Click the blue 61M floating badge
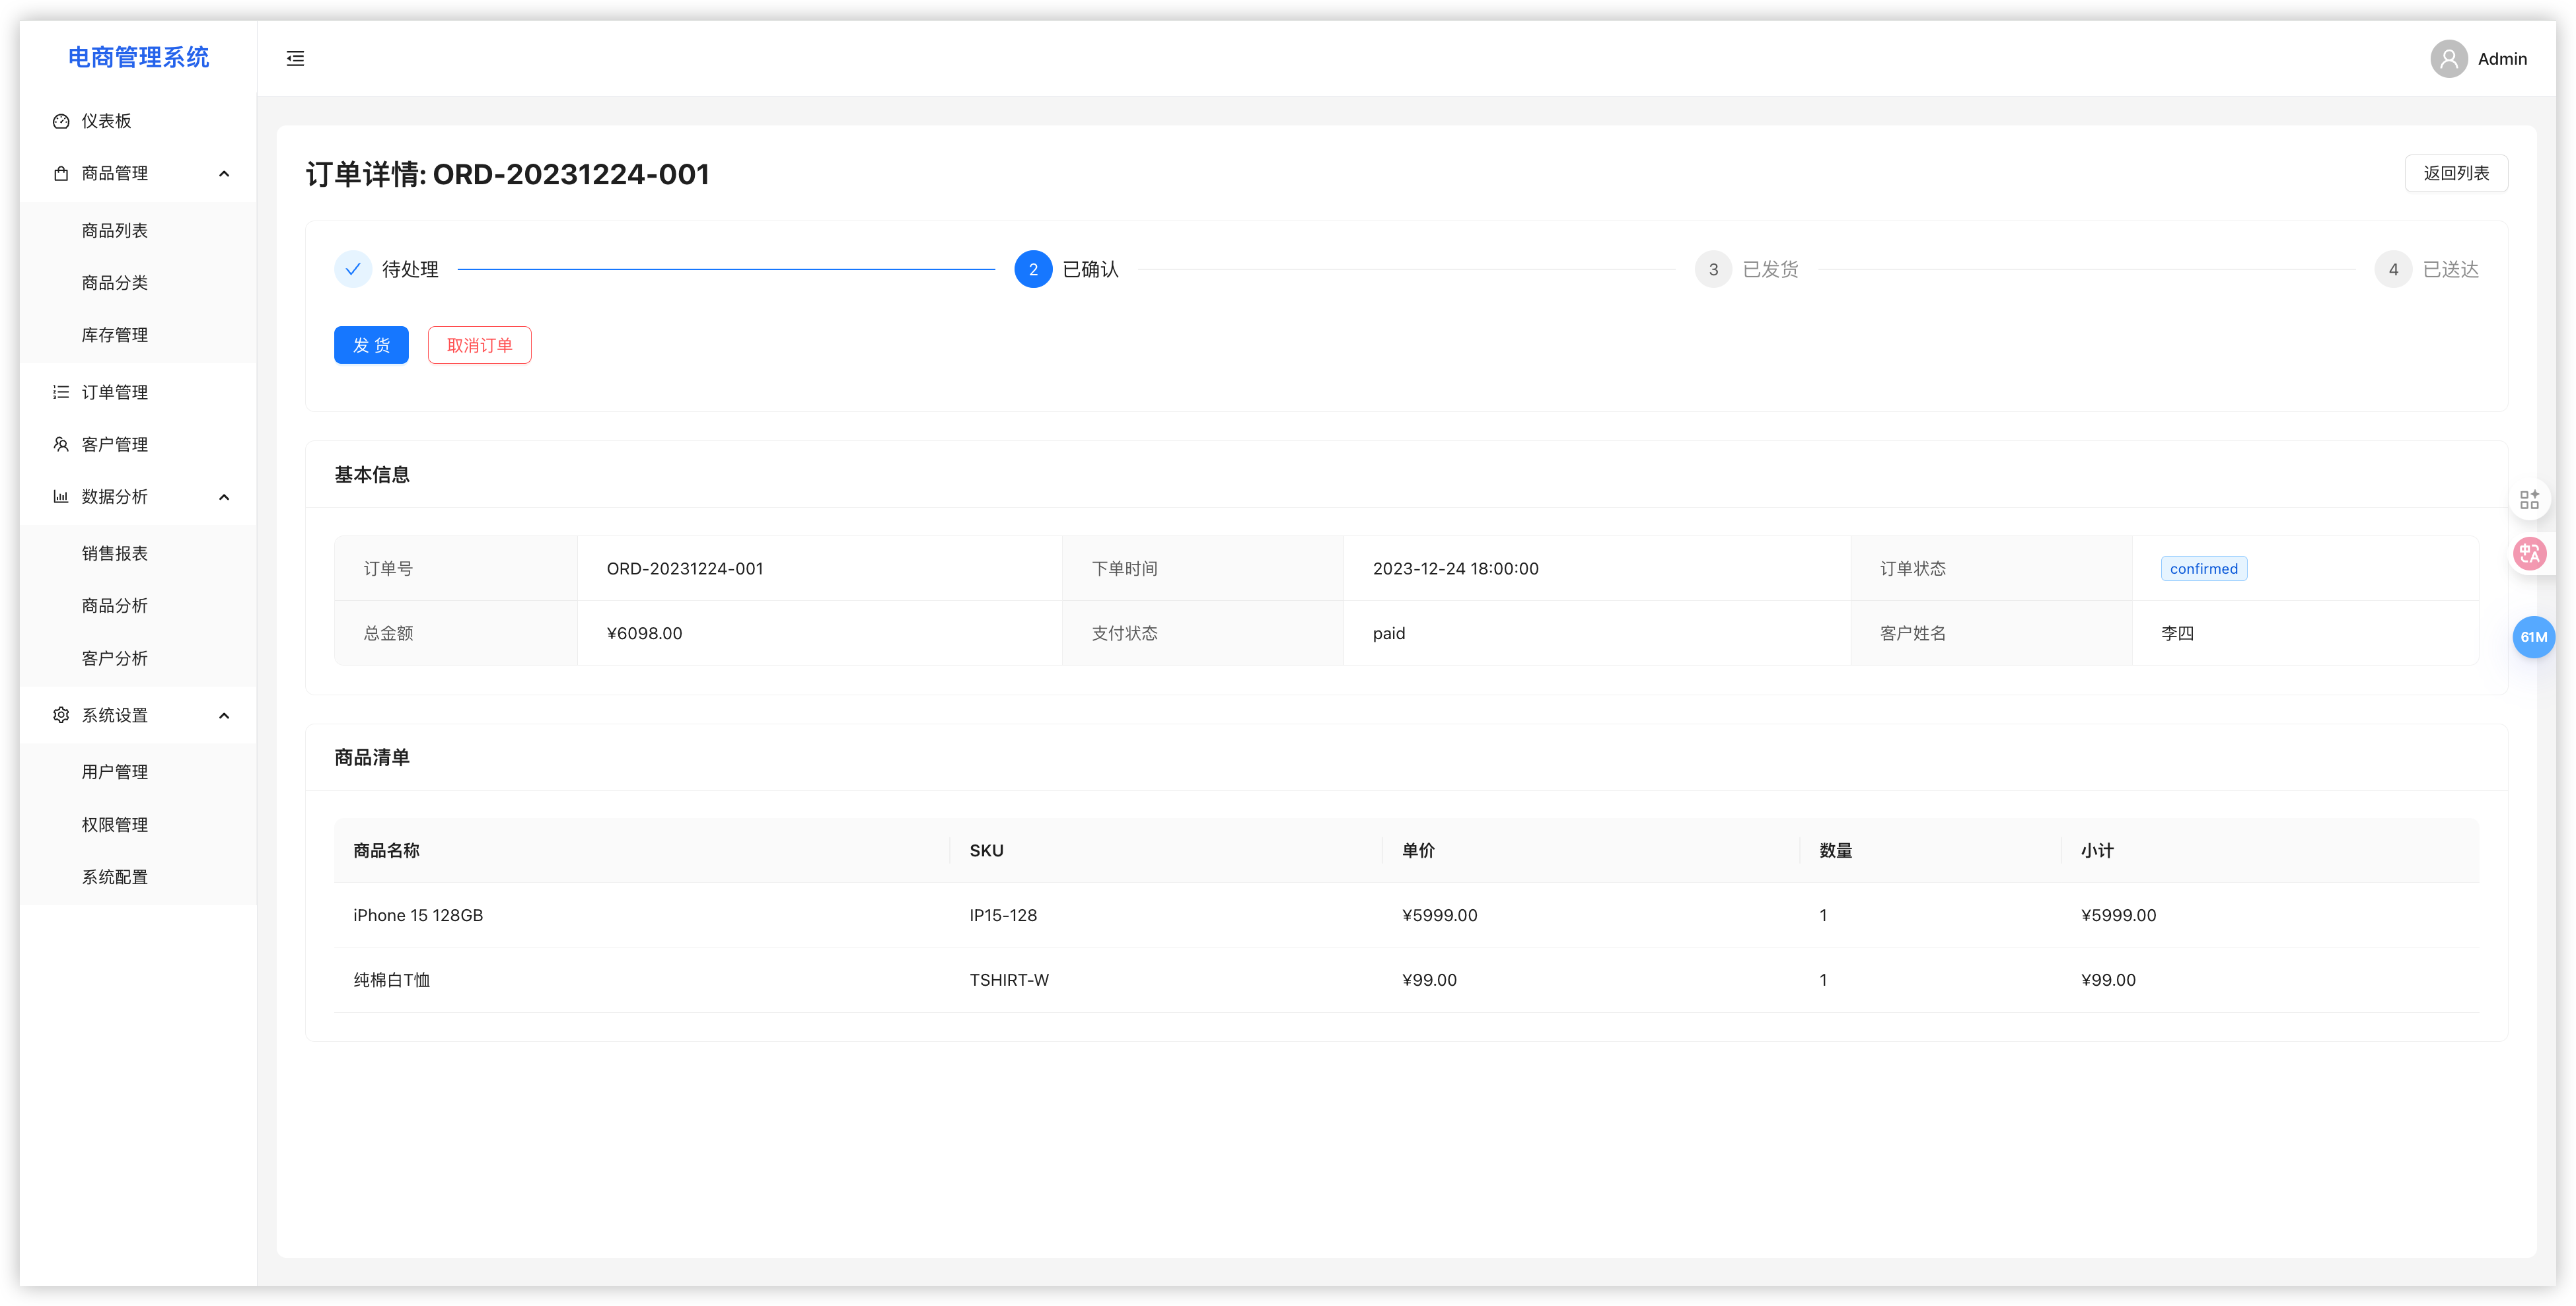Viewport: 2576px width, 1306px height. (2532, 637)
